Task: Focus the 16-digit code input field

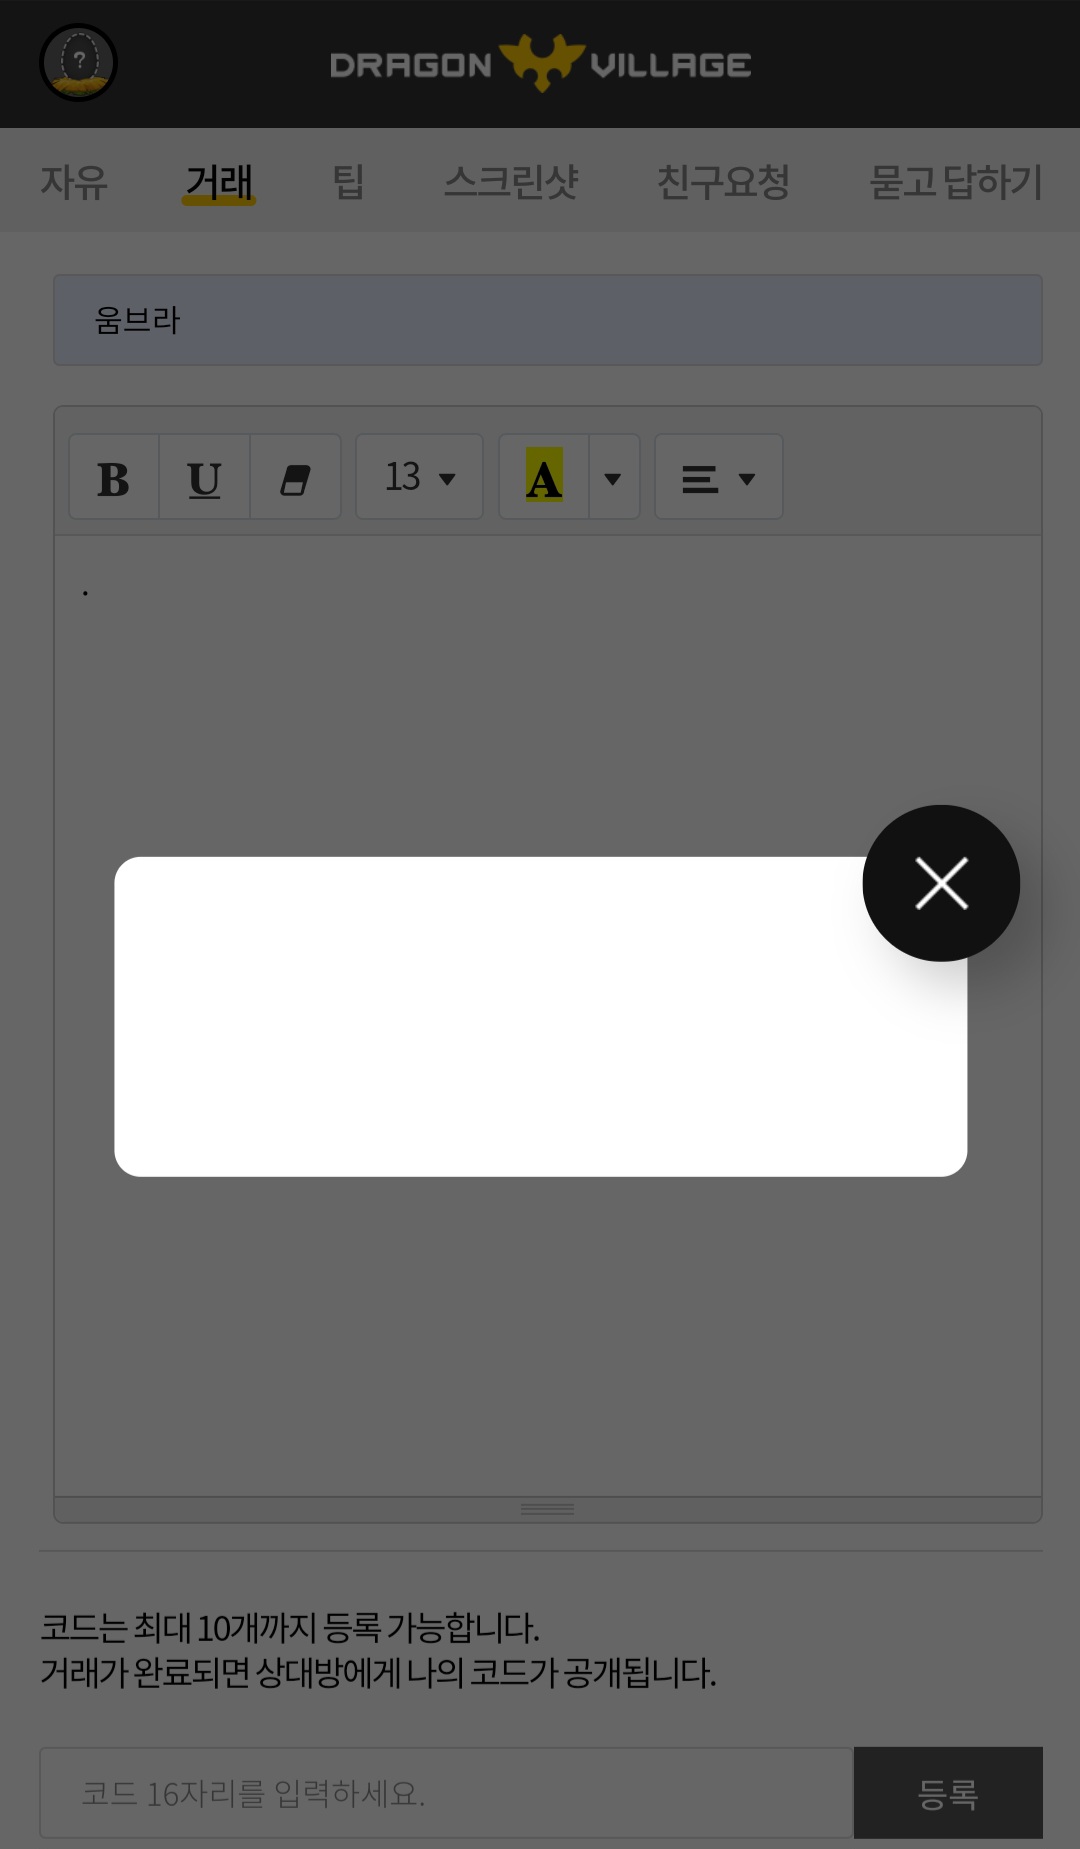Action: pos(446,1793)
